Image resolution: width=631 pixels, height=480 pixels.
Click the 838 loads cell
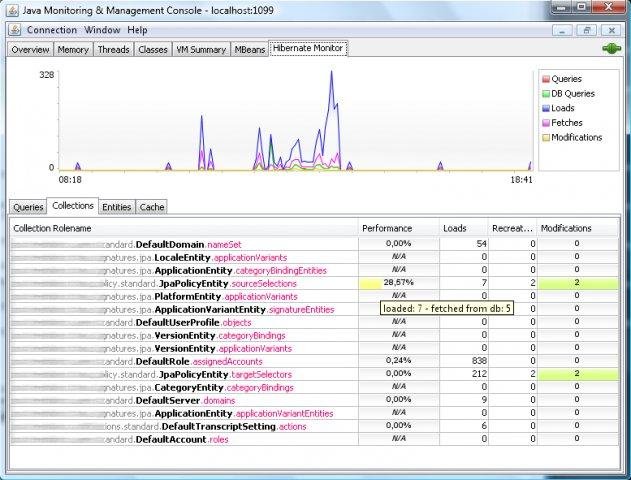464,361
